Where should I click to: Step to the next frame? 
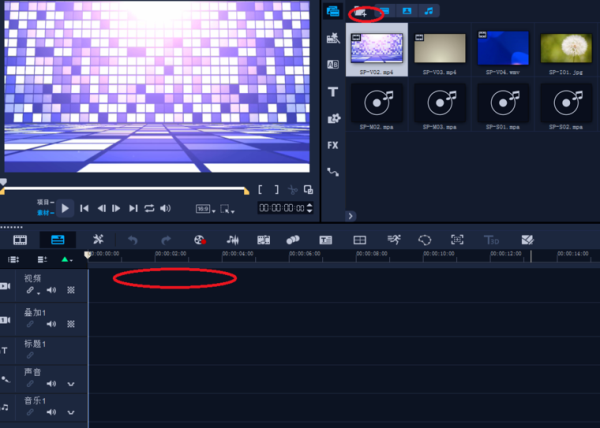click(x=116, y=208)
